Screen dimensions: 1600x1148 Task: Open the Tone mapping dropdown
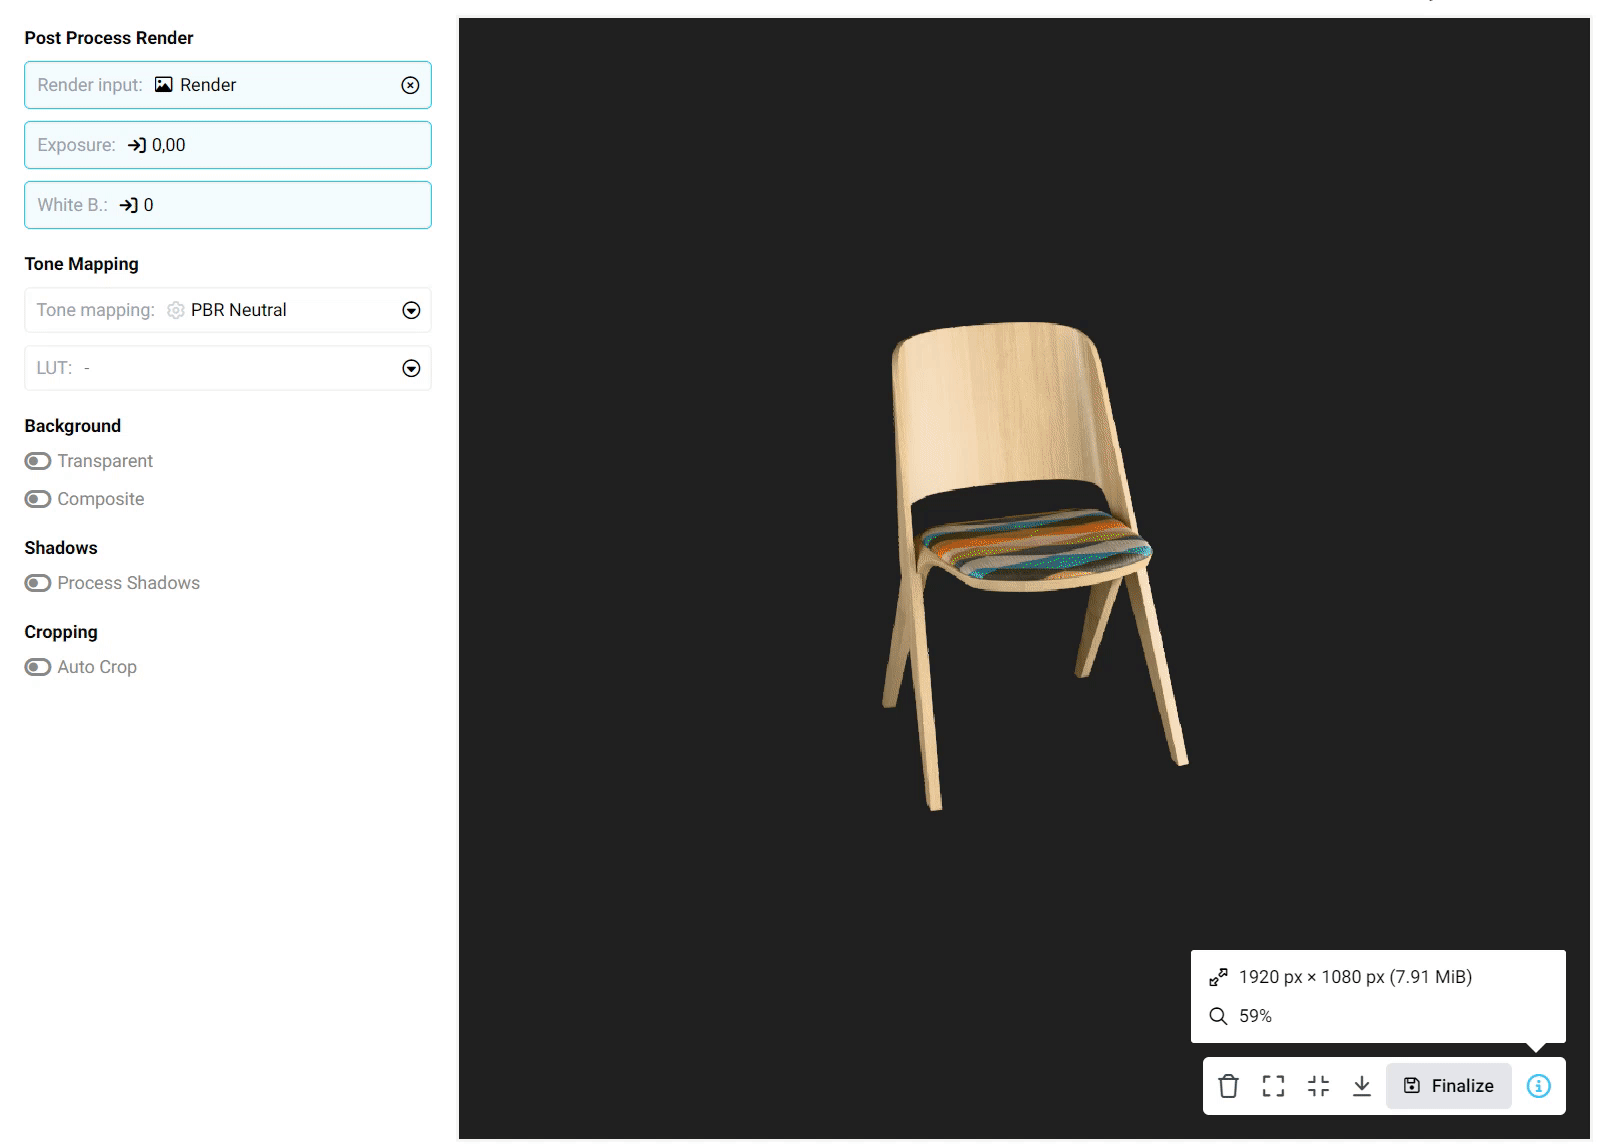[x=411, y=310]
